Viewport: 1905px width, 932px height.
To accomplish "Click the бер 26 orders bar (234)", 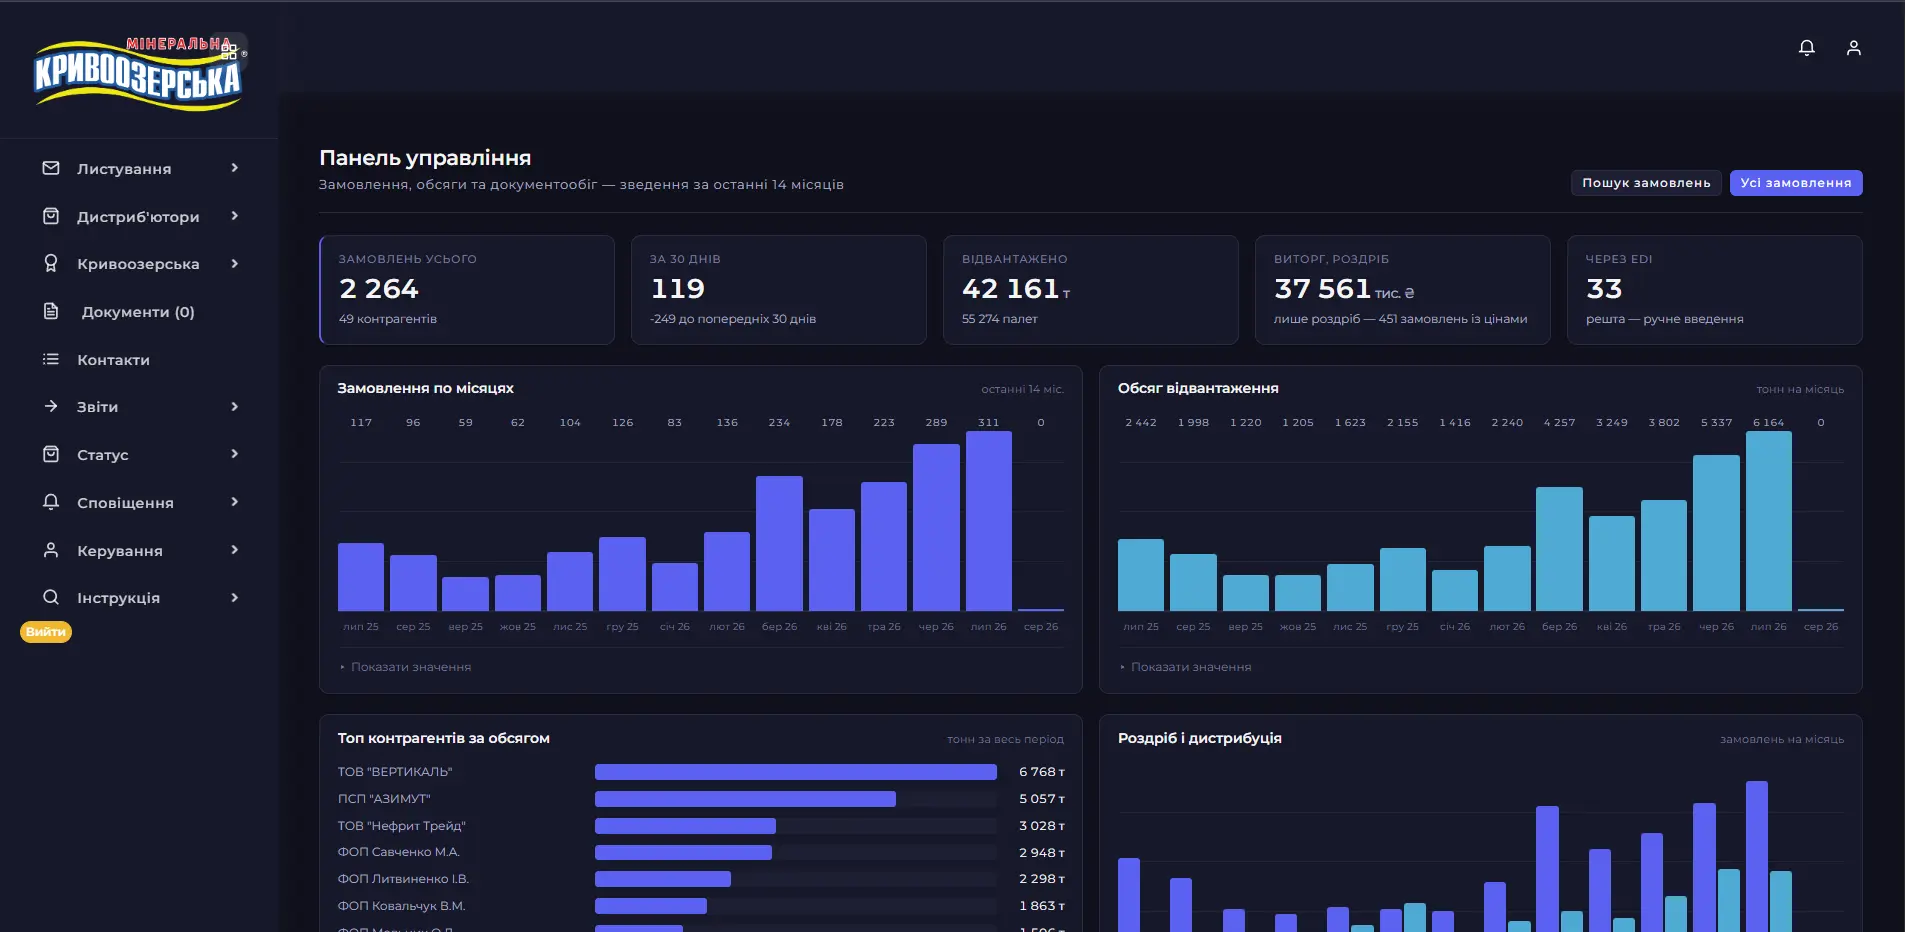I will click(x=779, y=543).
